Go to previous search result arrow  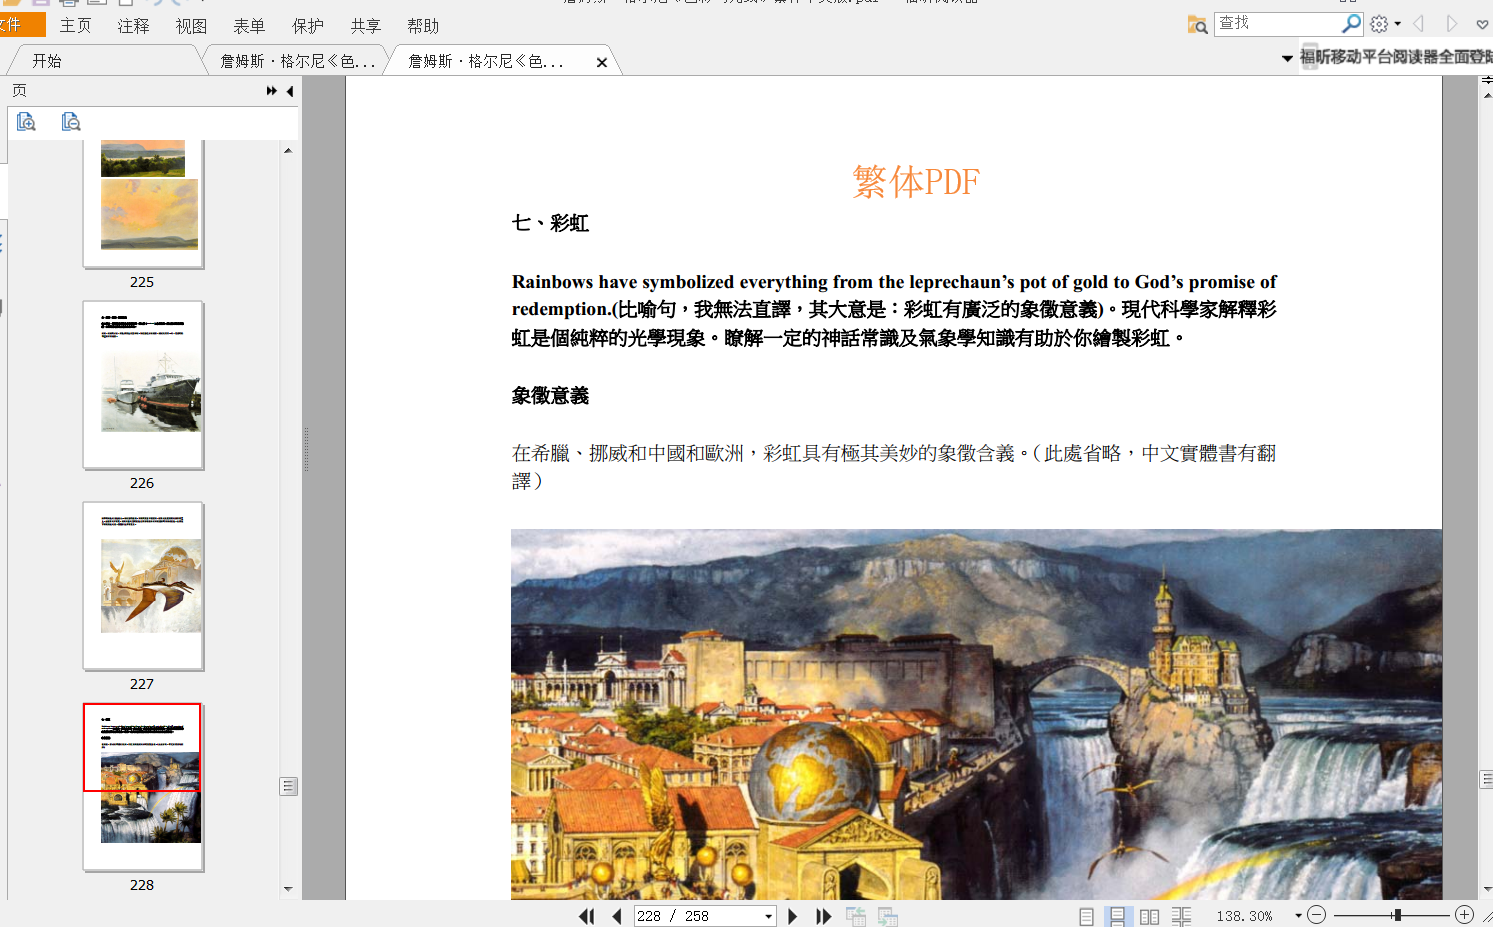pyautogui.click(x=1418, y=24)
